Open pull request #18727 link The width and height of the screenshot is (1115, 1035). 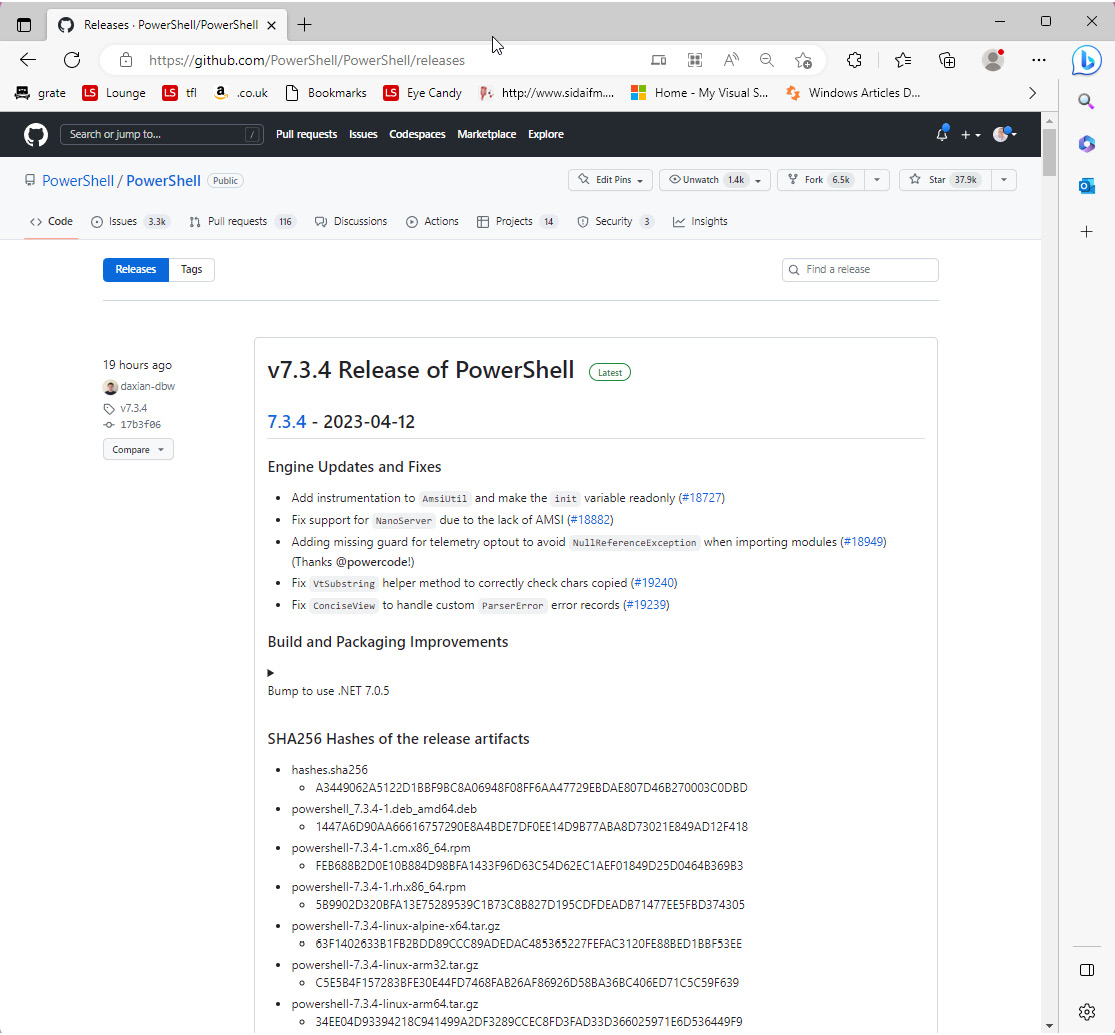702,499
